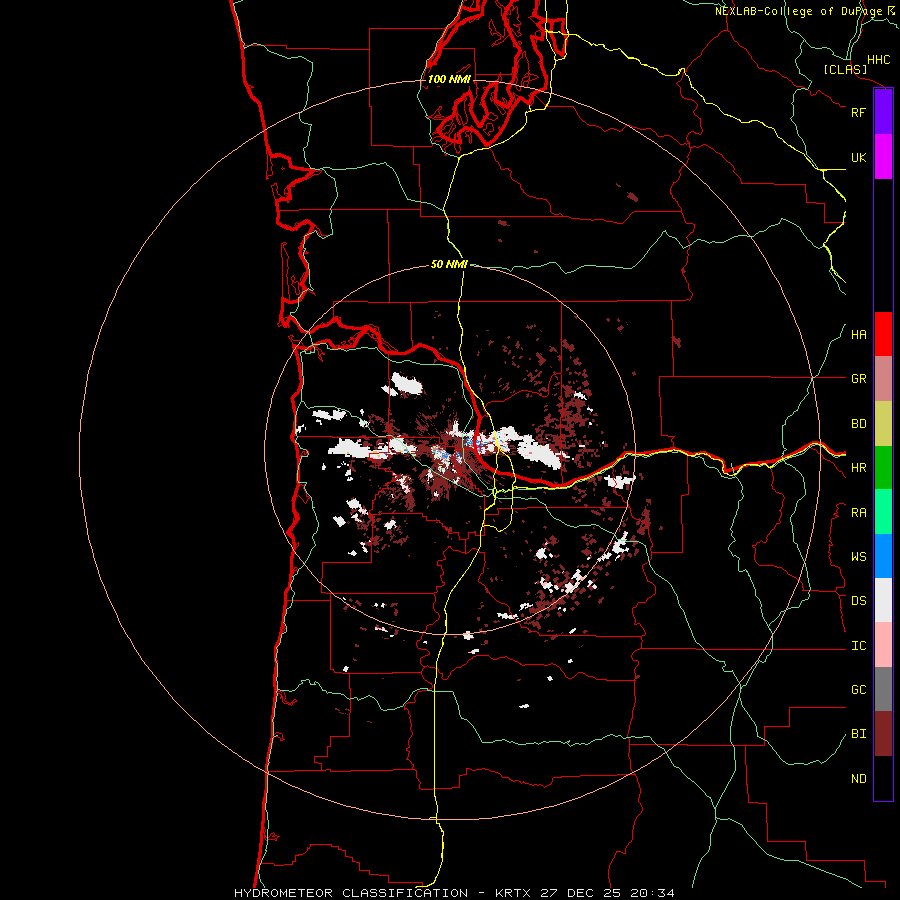The width and height of the screenshot is (900, 900).
Task: Click the bright green RA legend swatch
Action: coord(883,512)
